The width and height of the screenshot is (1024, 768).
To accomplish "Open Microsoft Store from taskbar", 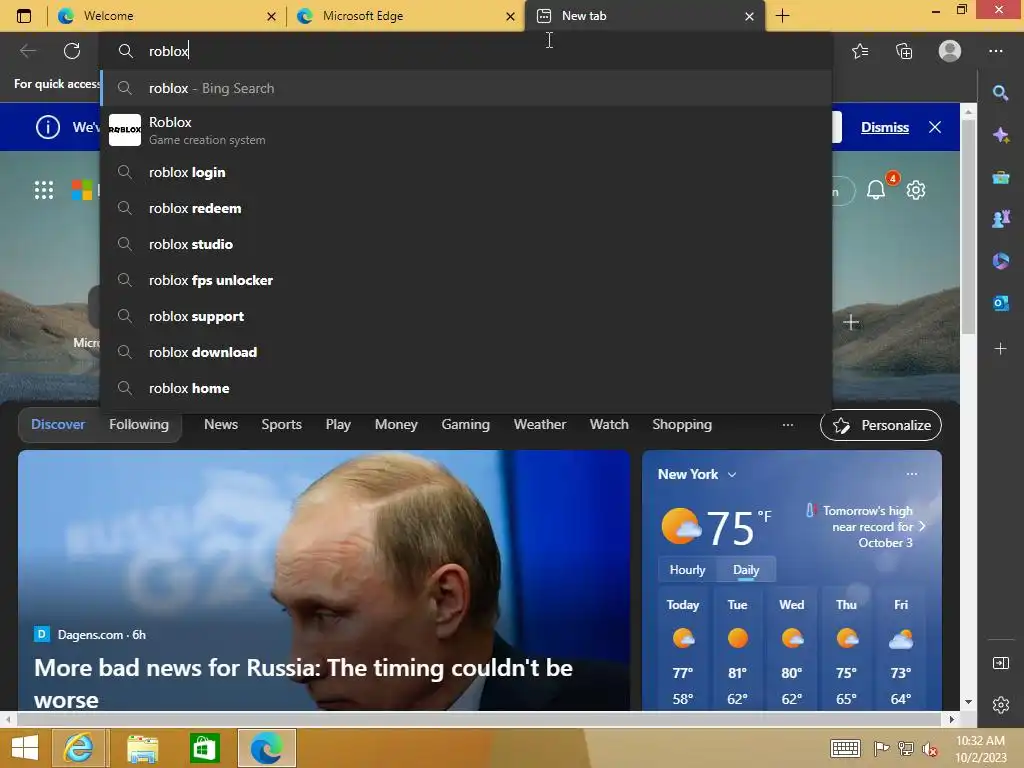I will coord(204,748).
